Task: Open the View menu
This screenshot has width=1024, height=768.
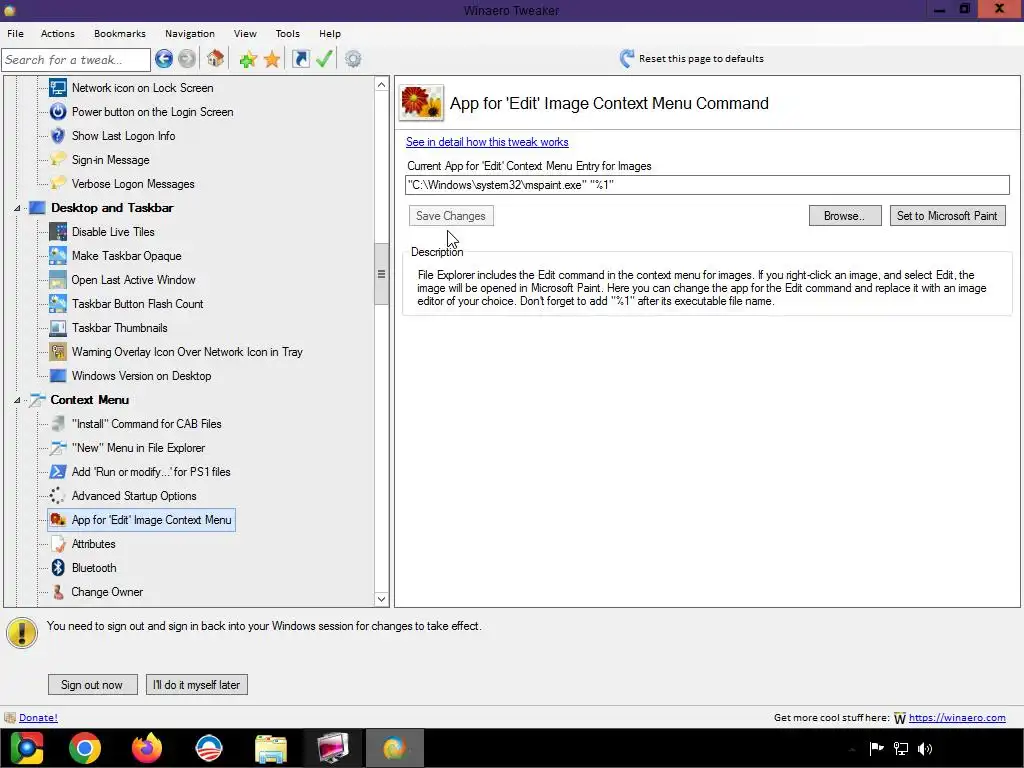Action: 245,33
